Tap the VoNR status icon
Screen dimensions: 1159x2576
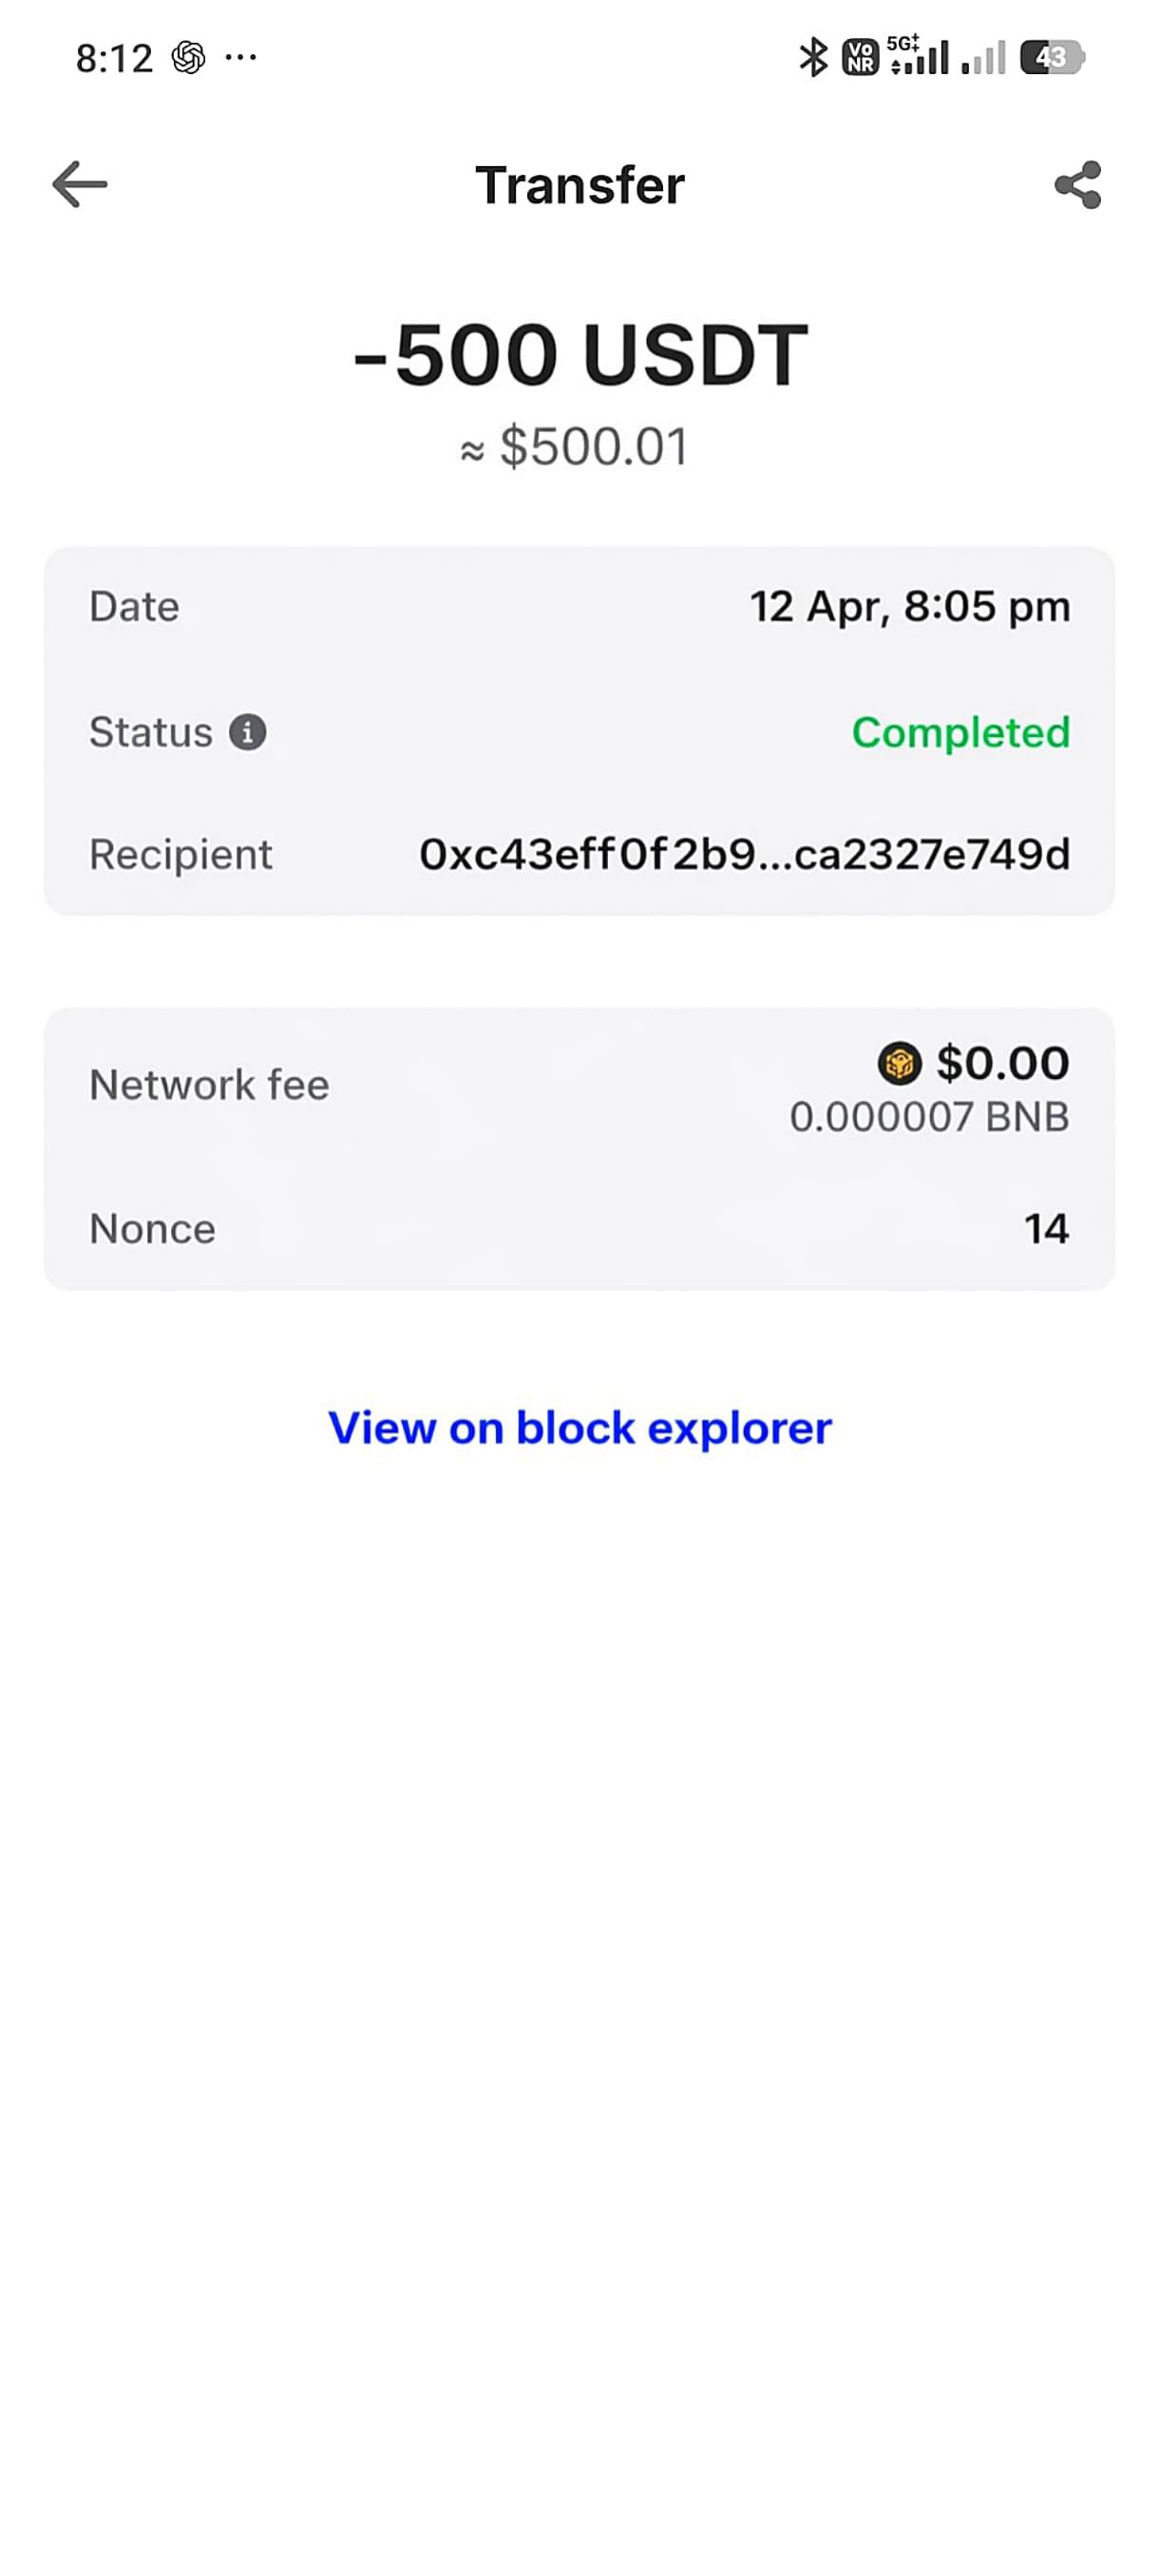pyautogui.click(x=860, y=57)
